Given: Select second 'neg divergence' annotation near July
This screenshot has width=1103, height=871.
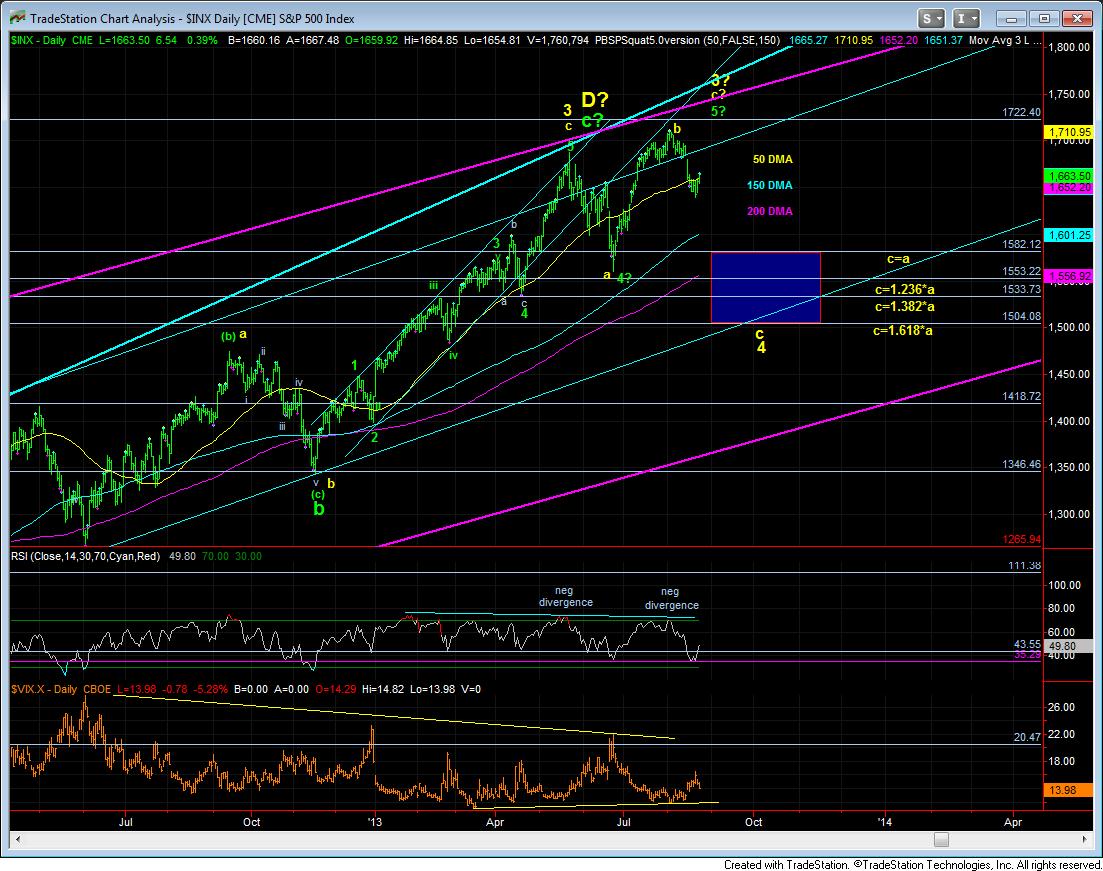Looking at the screenshot, I should 672,599.
